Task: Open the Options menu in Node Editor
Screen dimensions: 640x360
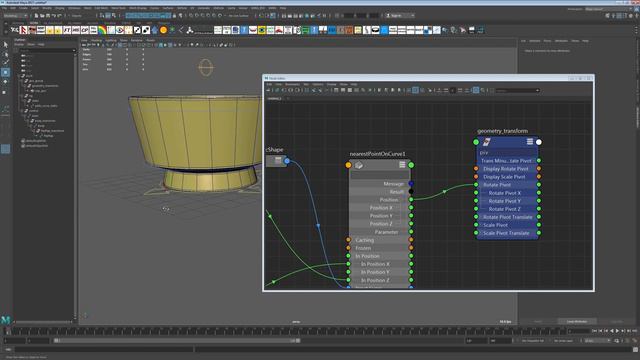Action: tap(318, 84)
